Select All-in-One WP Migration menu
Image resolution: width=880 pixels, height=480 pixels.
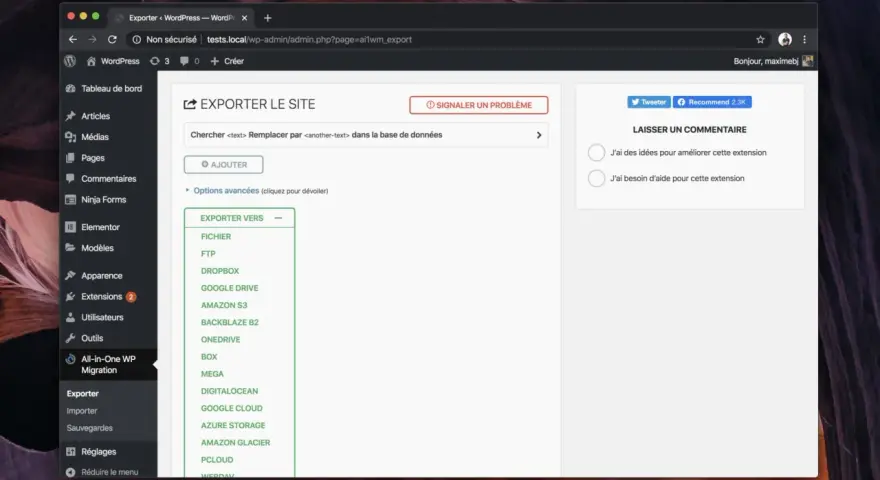coord(108,364)
